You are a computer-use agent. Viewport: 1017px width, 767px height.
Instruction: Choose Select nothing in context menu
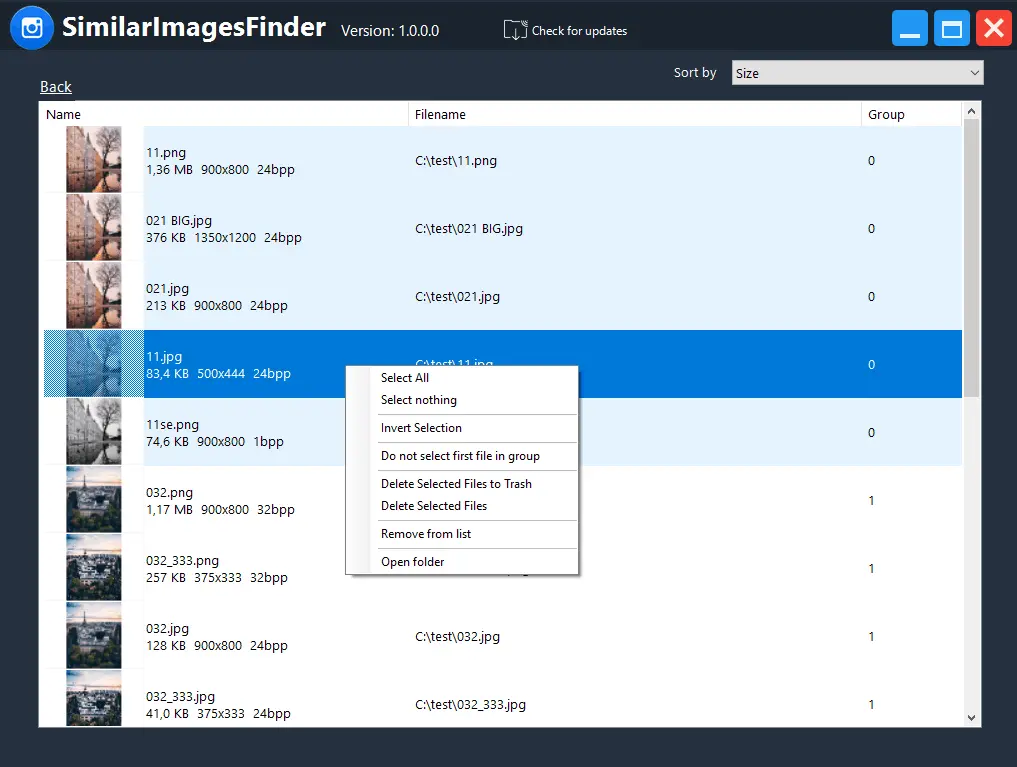click(x=419, y=400)
